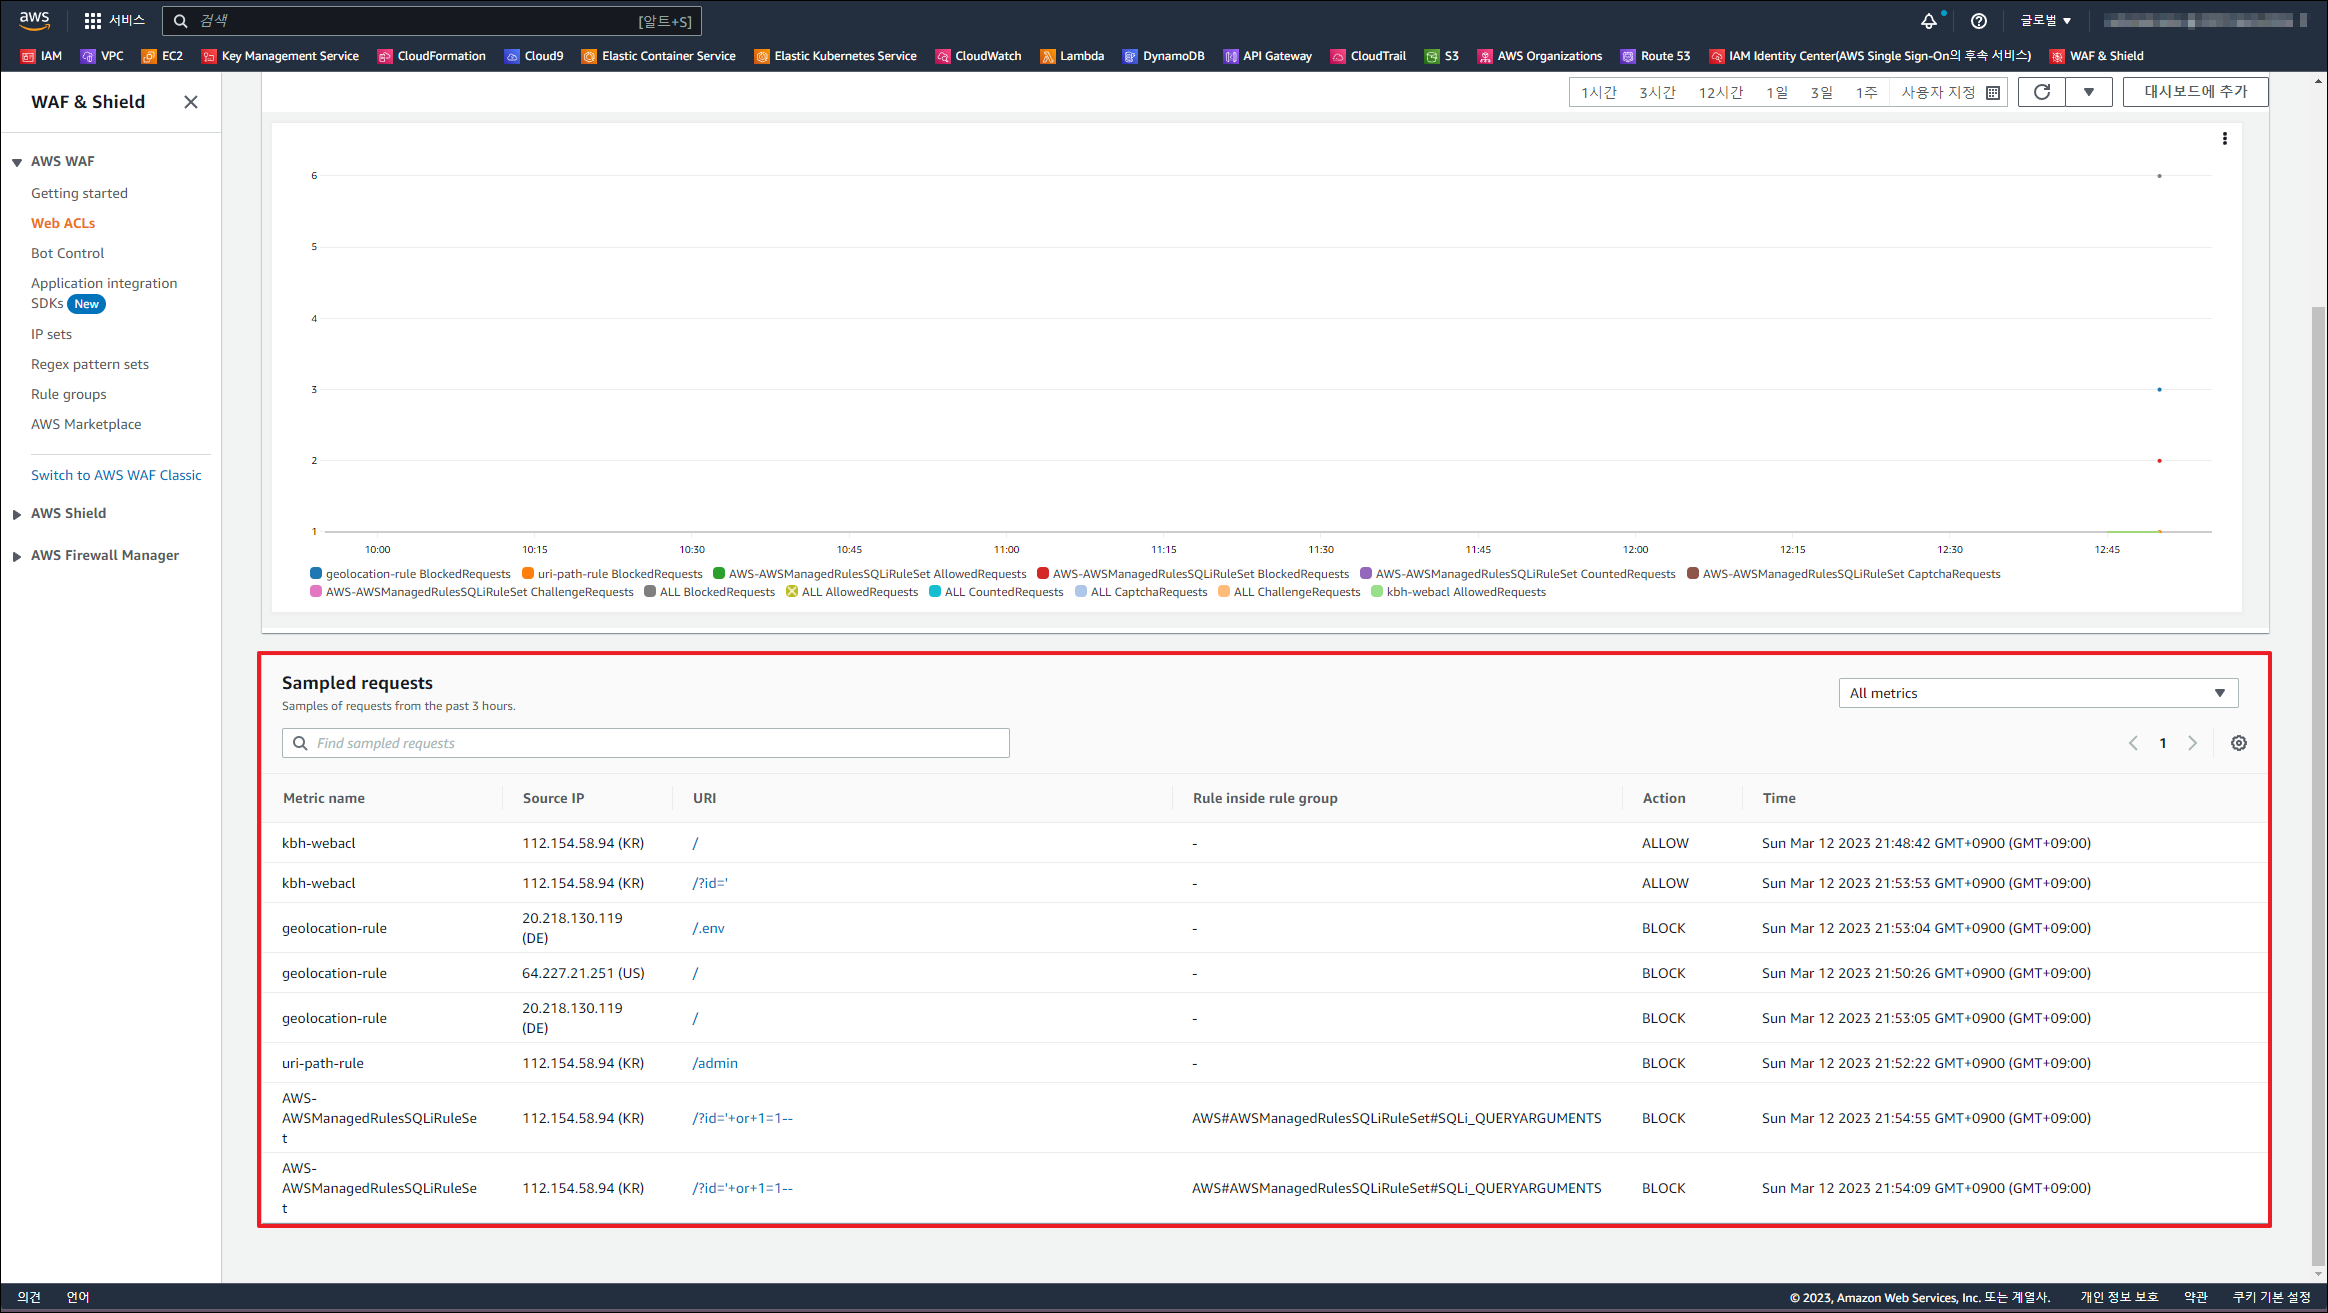Toggle geolocation-rule BlockedRequests legend series
The image size is (2328, 1313).
point(411,574)
